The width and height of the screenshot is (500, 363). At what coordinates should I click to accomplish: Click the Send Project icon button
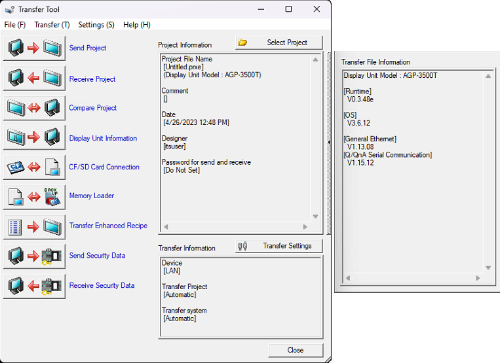click(34, 48)
